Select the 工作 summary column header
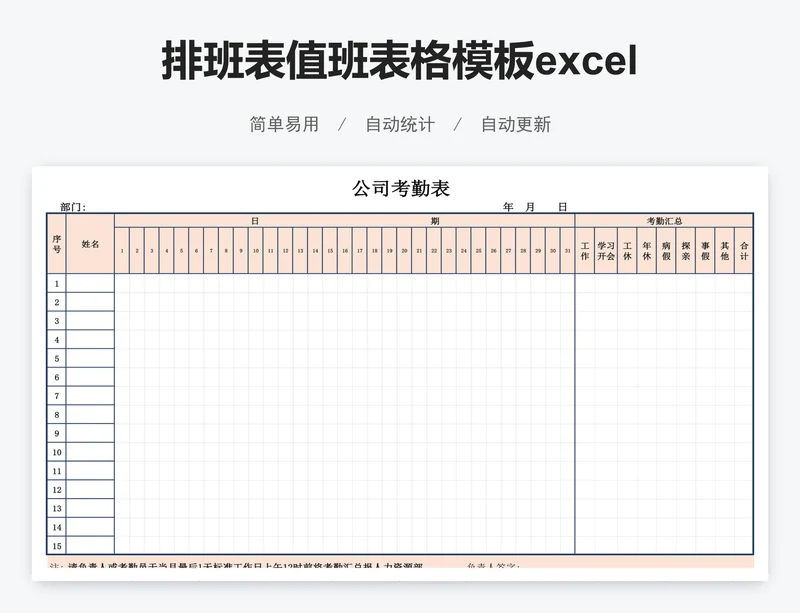 (585, 251)
